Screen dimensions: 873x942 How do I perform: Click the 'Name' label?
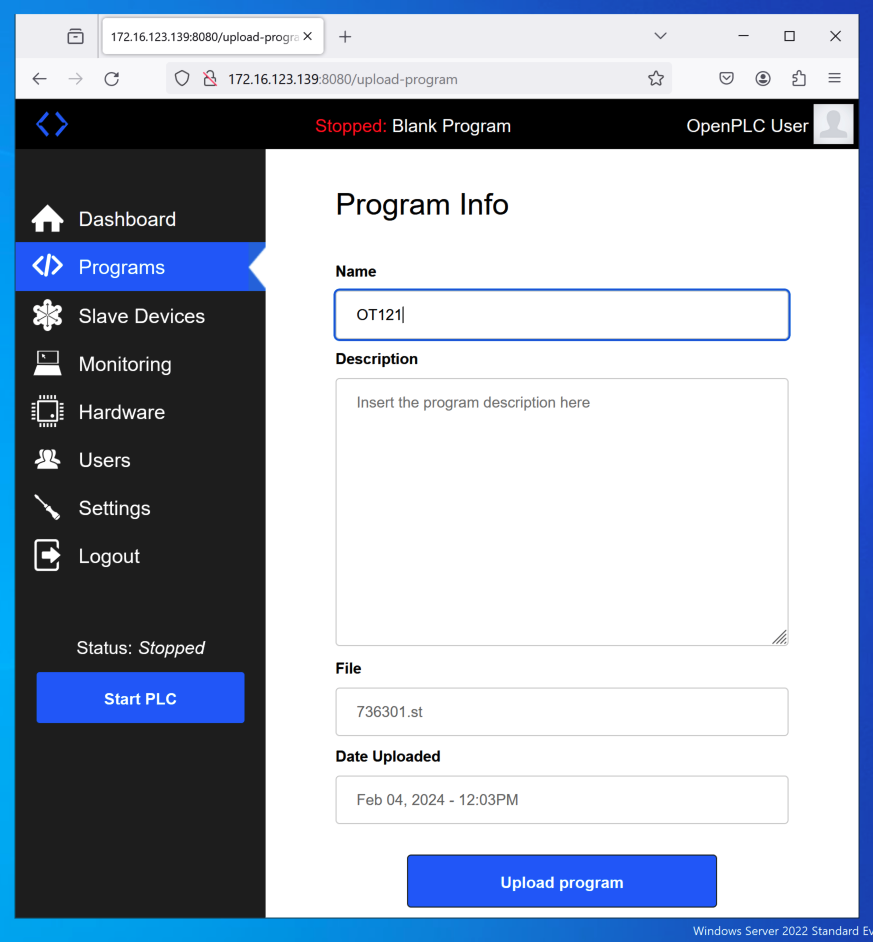356,271
